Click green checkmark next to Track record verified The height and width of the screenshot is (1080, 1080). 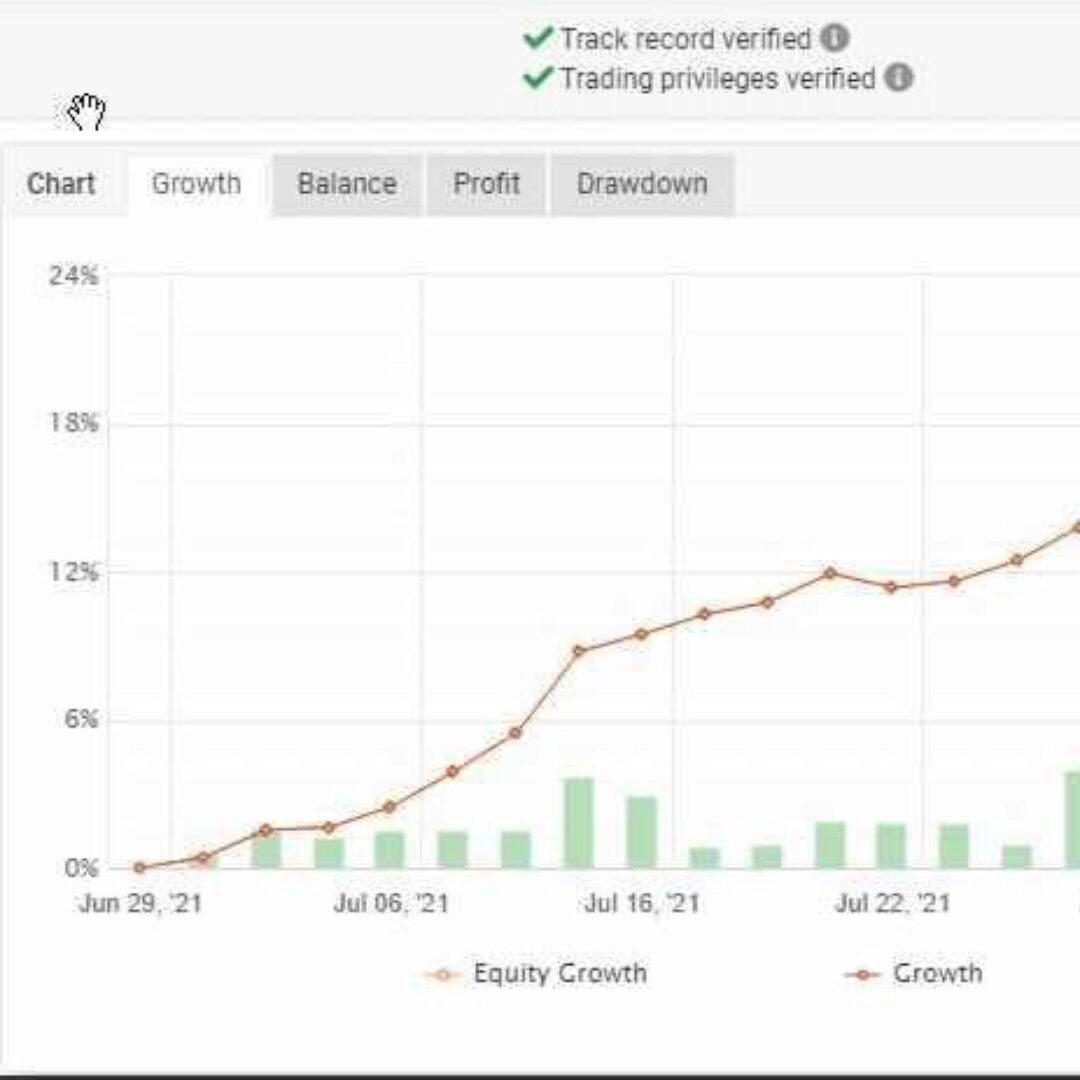point(538,39)
